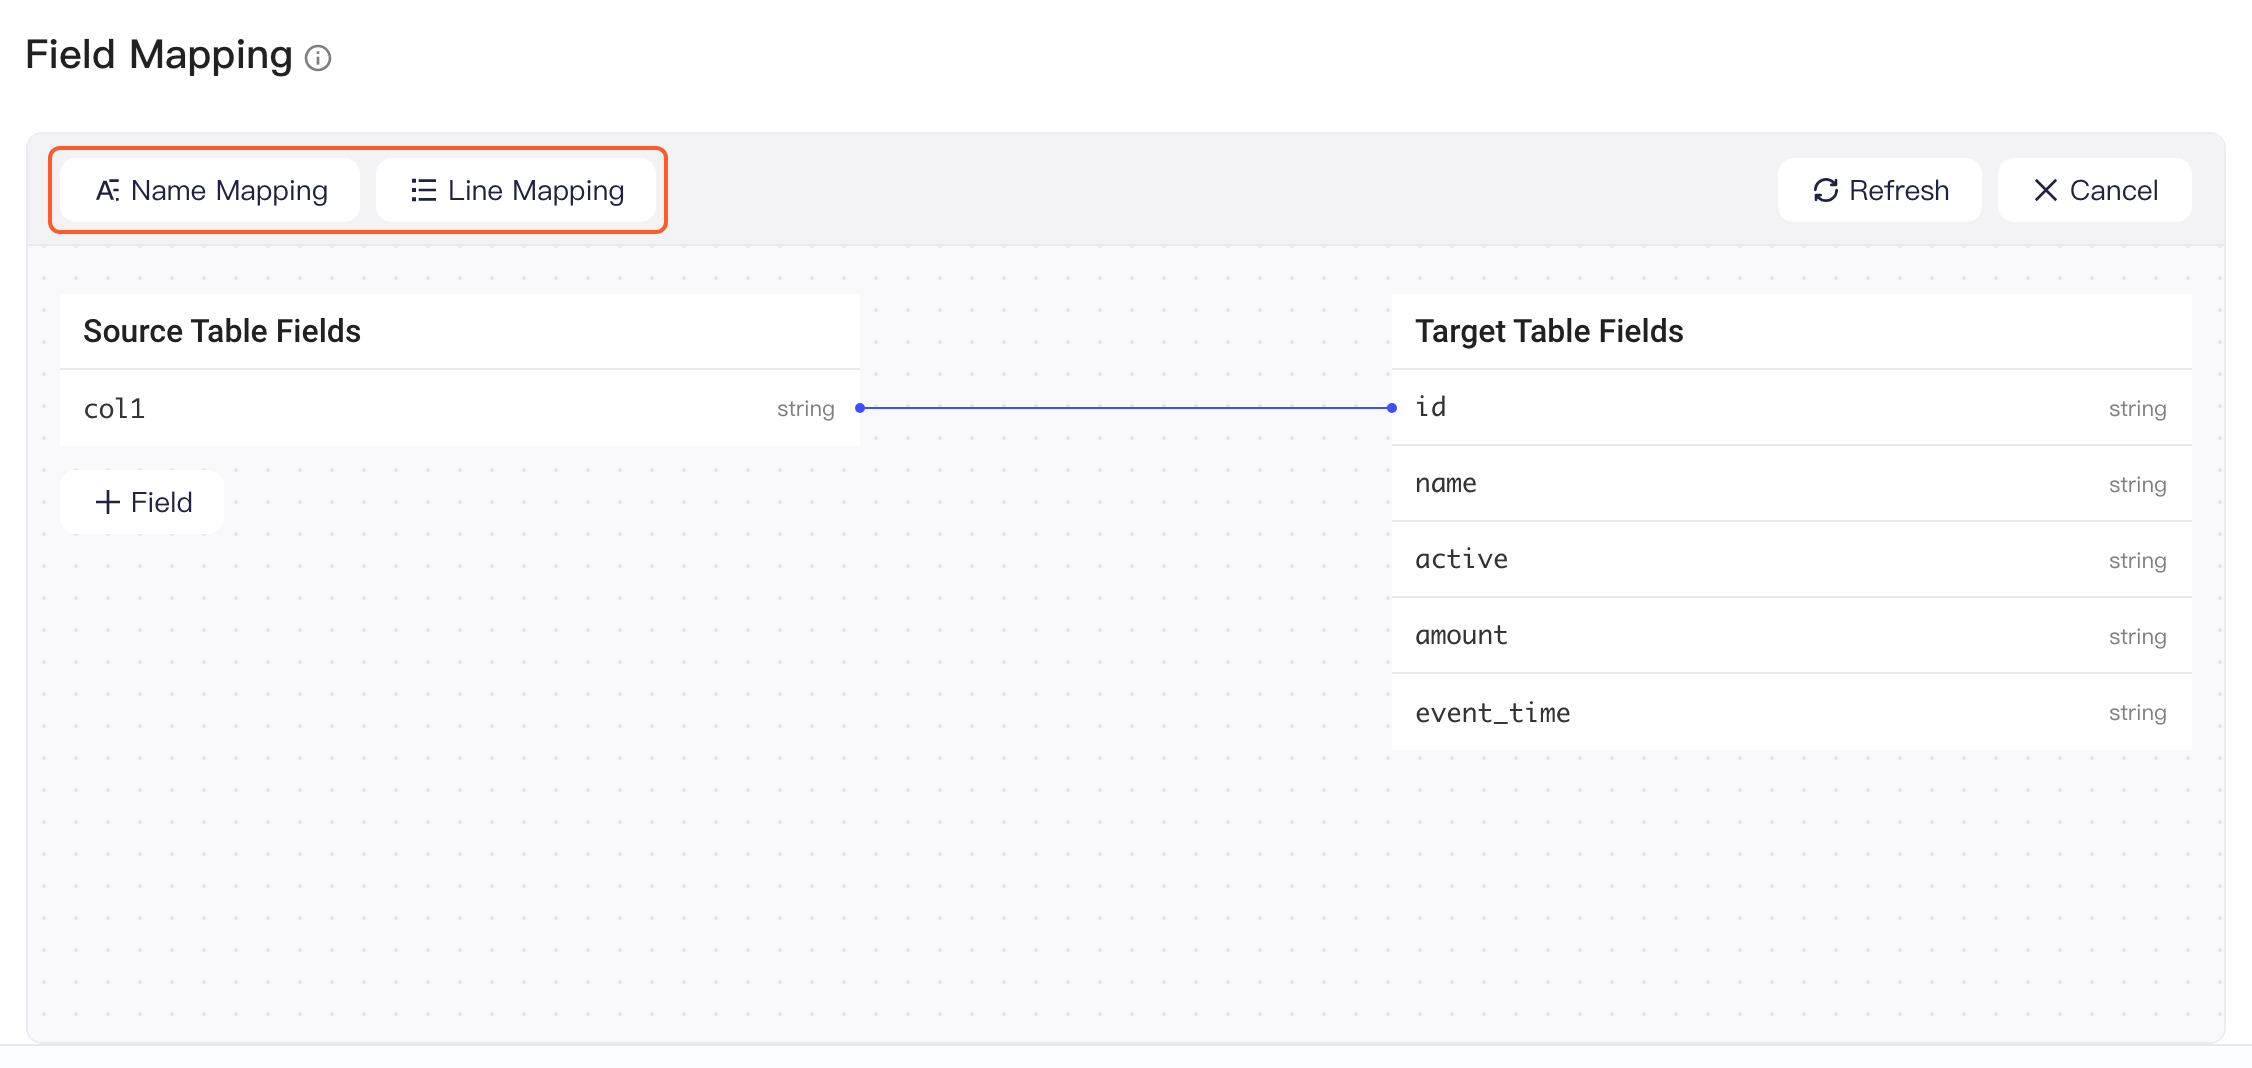Click the blue mapping line between fields
Image resolution: width=2252 pixels, height=1068 pixels.
(x=1126, y=408)
